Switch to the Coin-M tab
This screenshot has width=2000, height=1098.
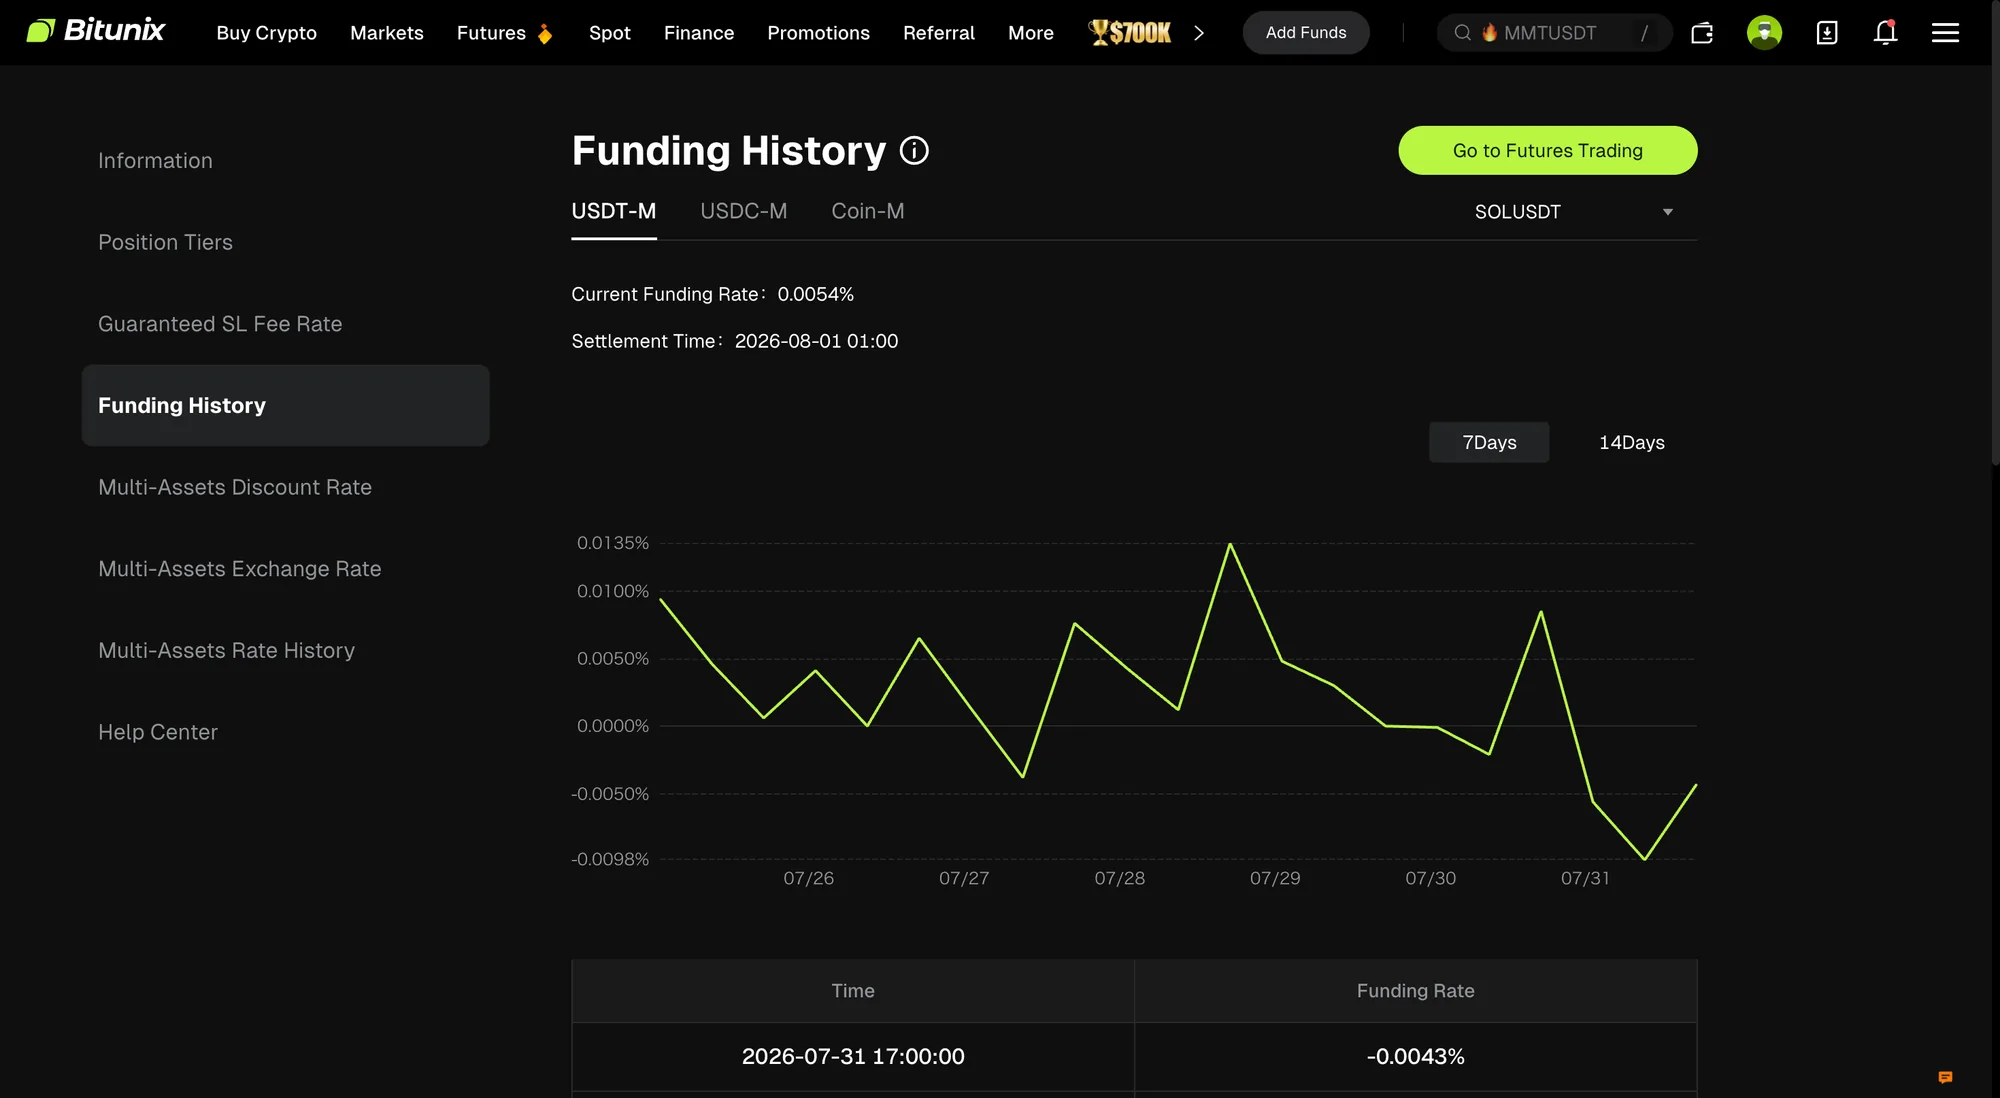867,211
